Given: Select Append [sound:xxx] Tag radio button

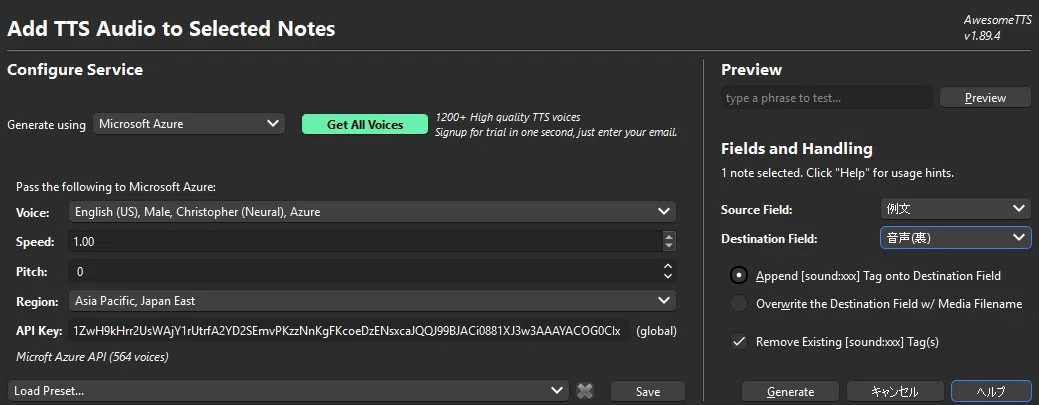Looking at the screenshot, I should (x=739, y=276).
